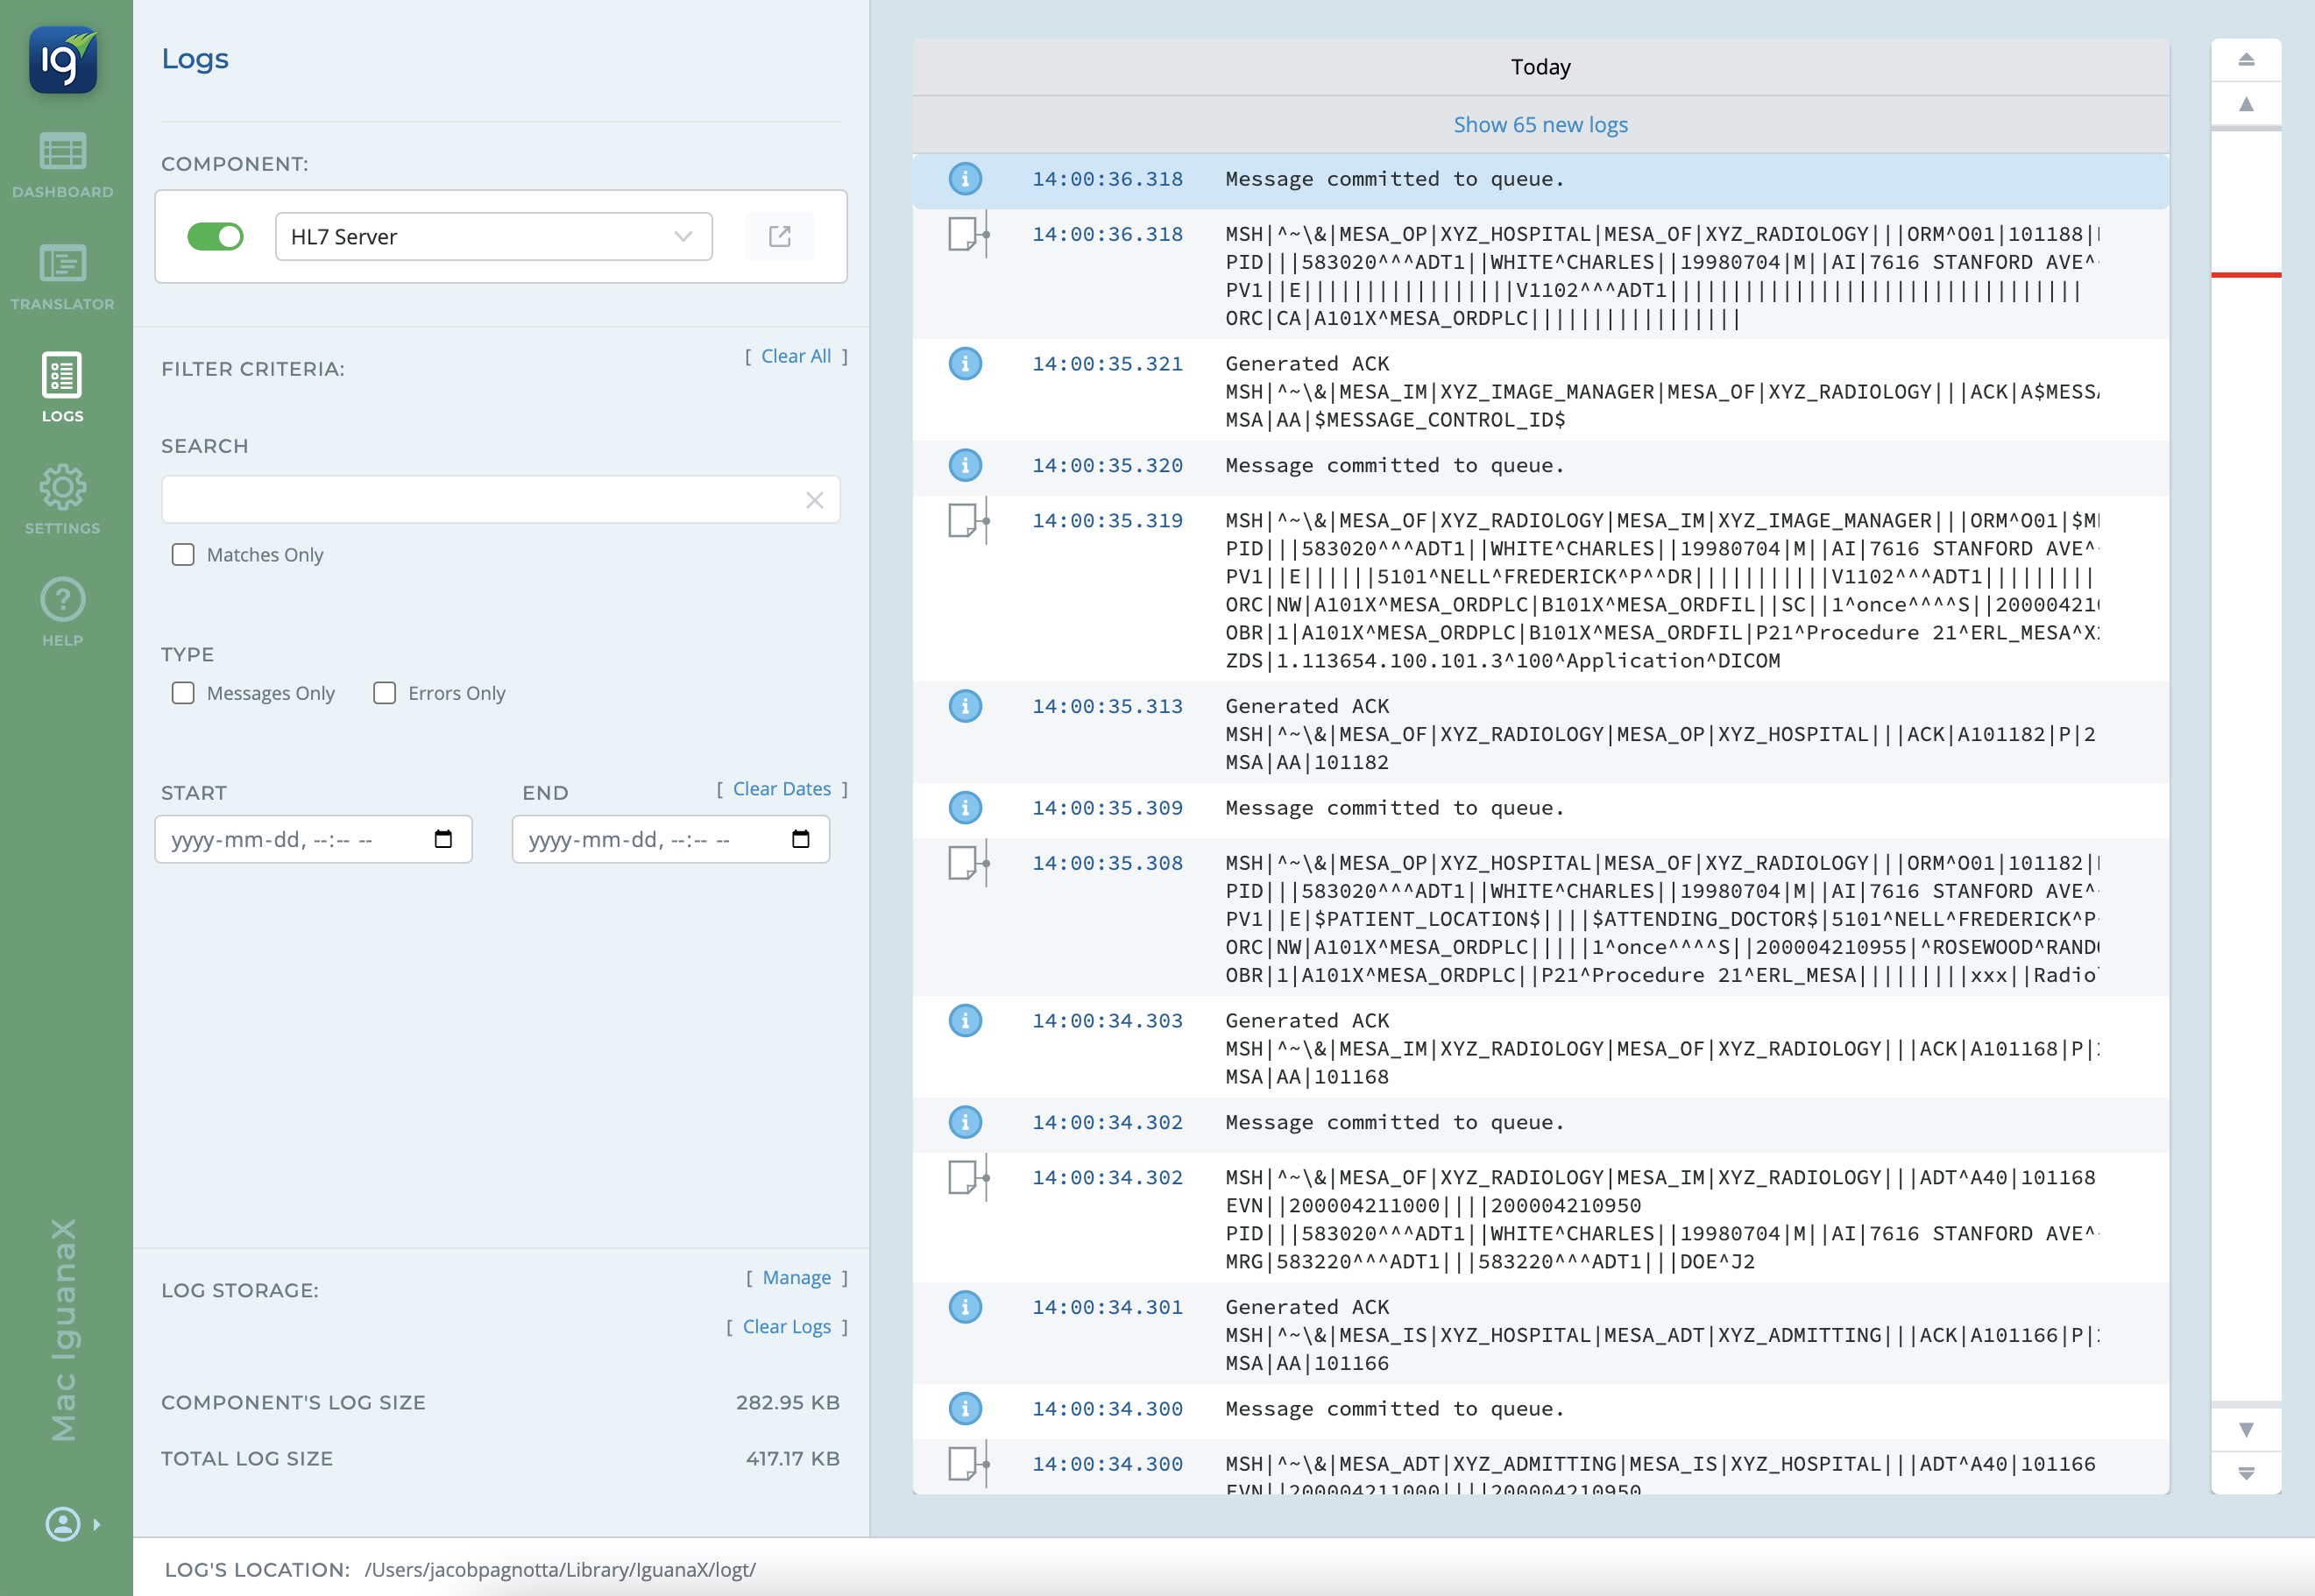Viewport: 2315px width, 1596px height.
Task: Click the info icon at 14:00:35.313
Action: point(965,707)
